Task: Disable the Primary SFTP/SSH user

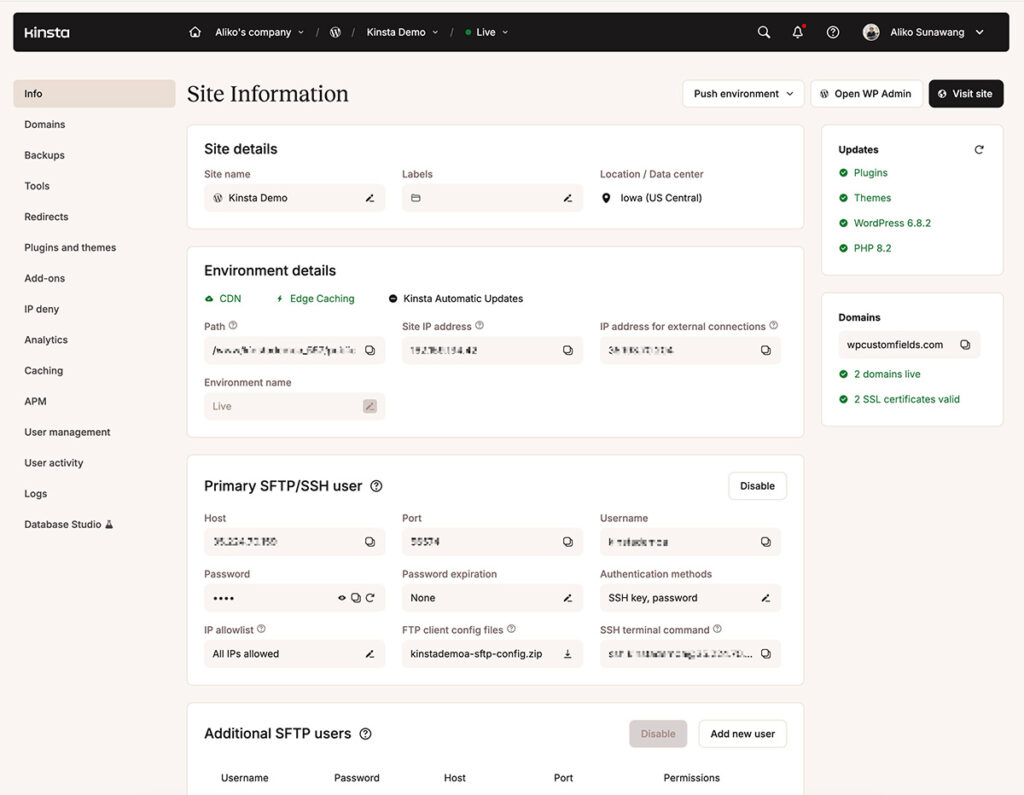Action: (757, 486)
